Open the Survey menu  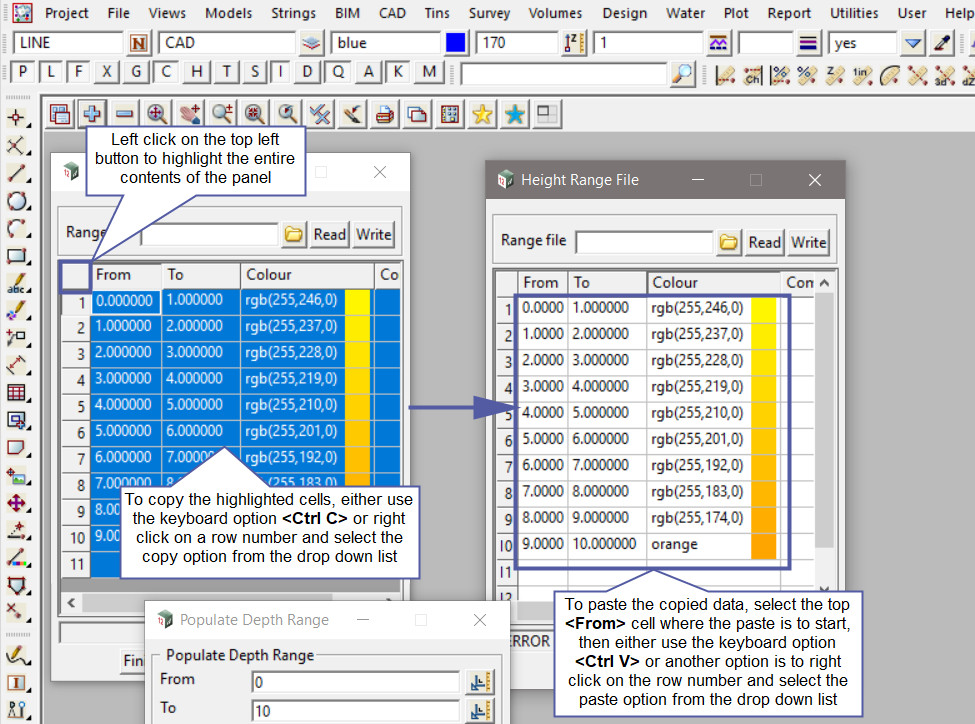[489, 13]
